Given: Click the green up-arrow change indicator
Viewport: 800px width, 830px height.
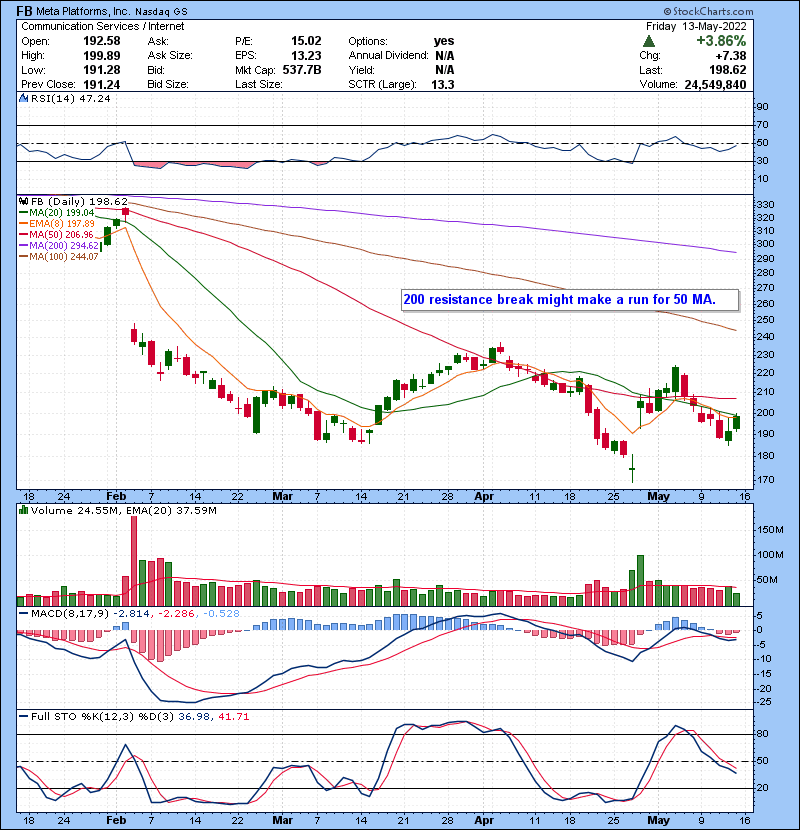Looking at the screenshot, I should [x=649, y=41].
